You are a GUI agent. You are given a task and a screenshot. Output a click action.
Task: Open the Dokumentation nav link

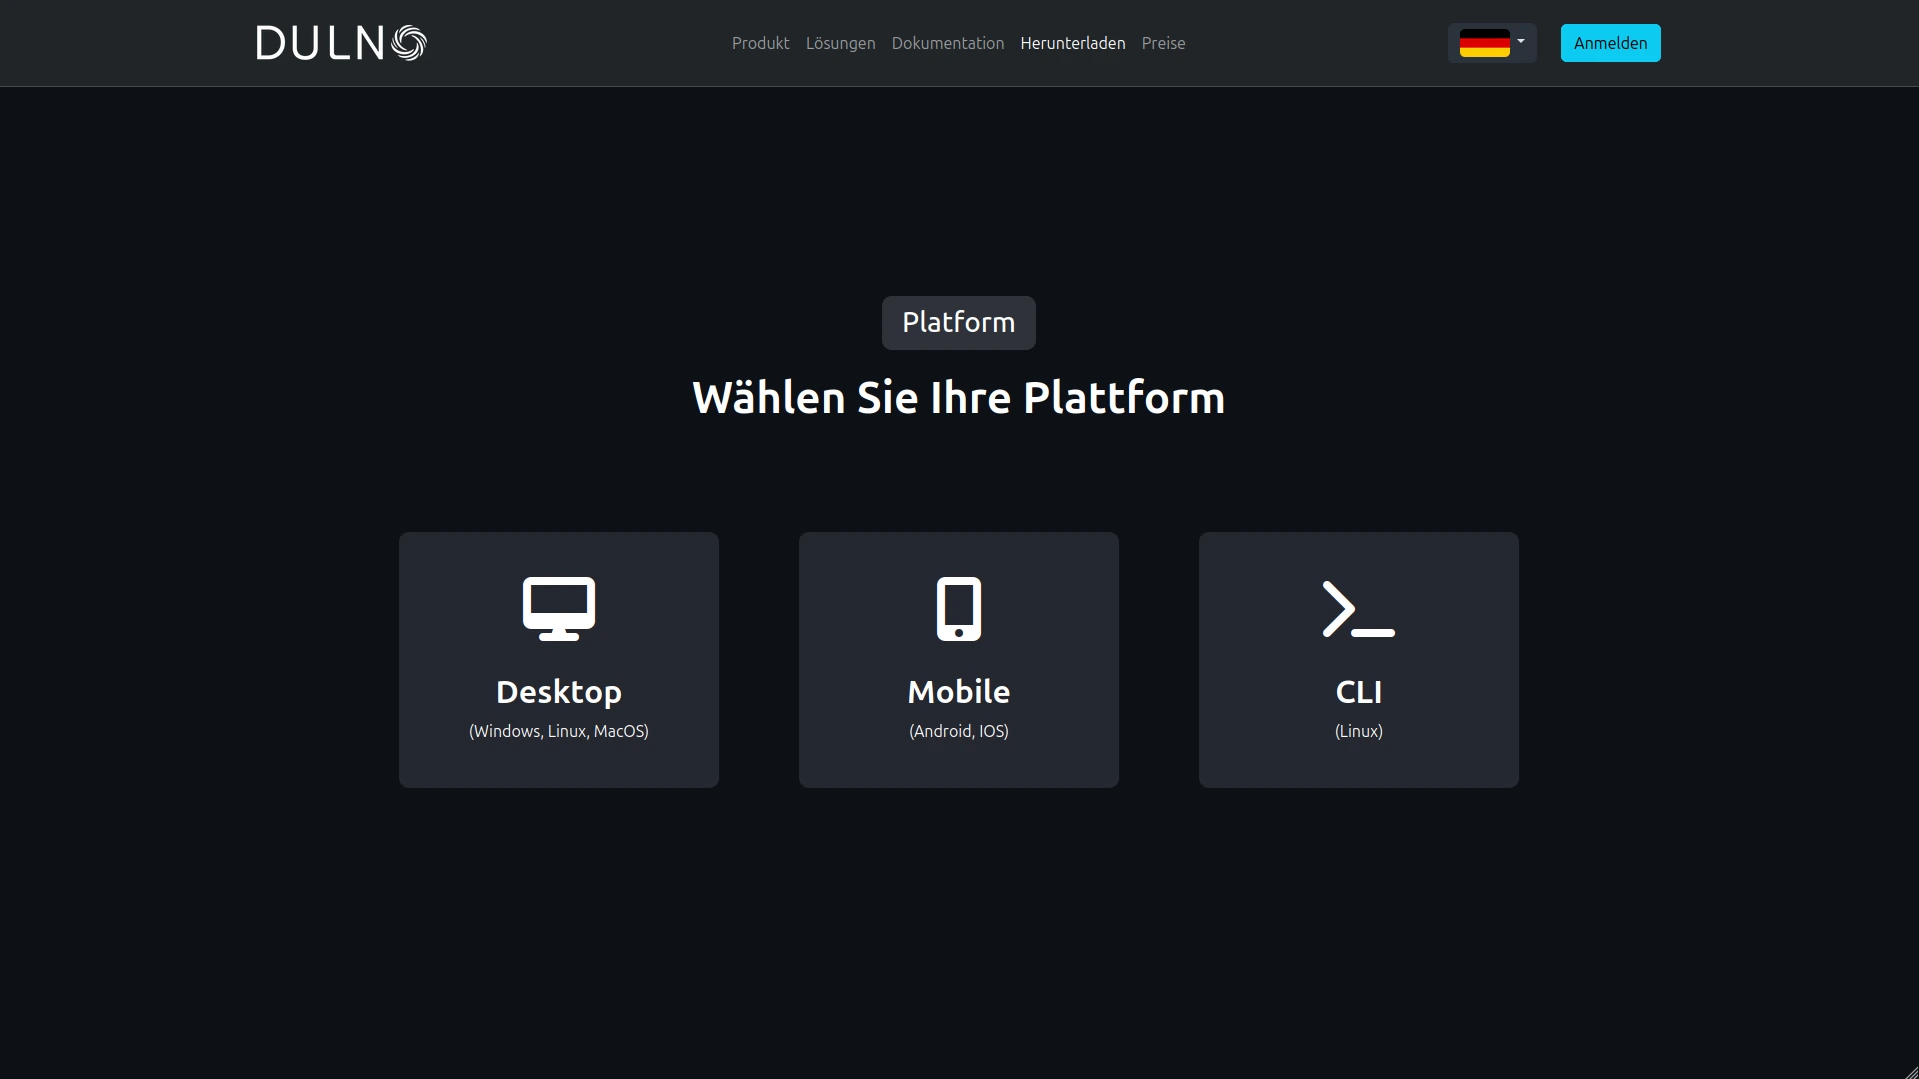coord(947,43)
